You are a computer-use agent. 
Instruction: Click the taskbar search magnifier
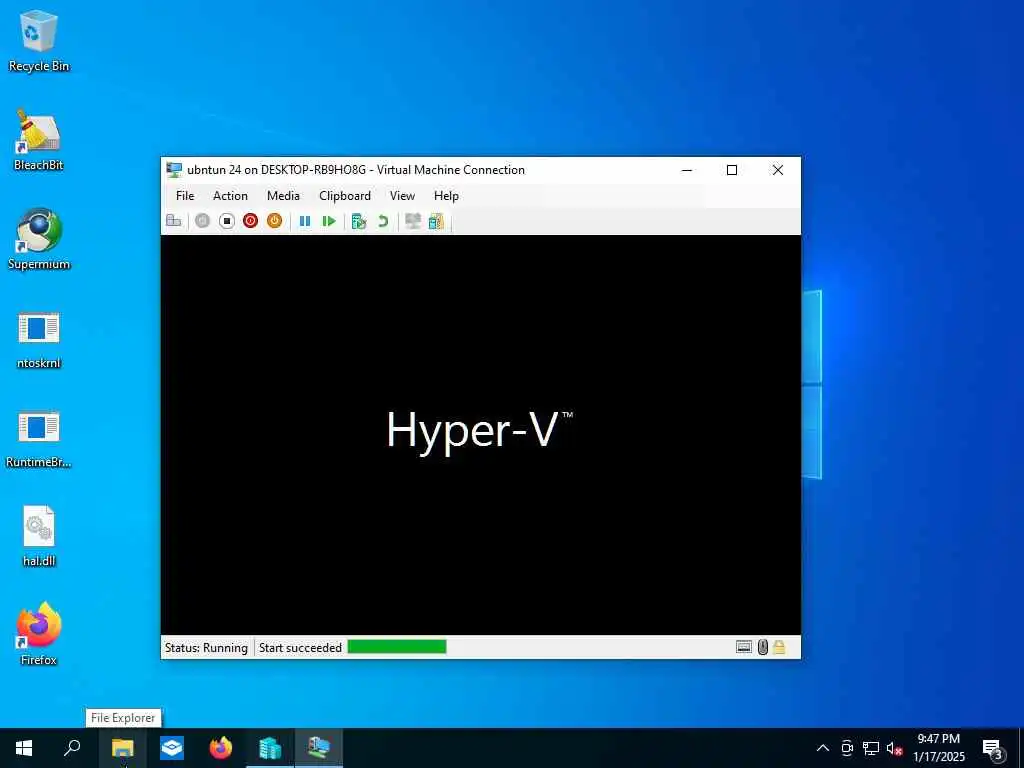tap(72, 748)
